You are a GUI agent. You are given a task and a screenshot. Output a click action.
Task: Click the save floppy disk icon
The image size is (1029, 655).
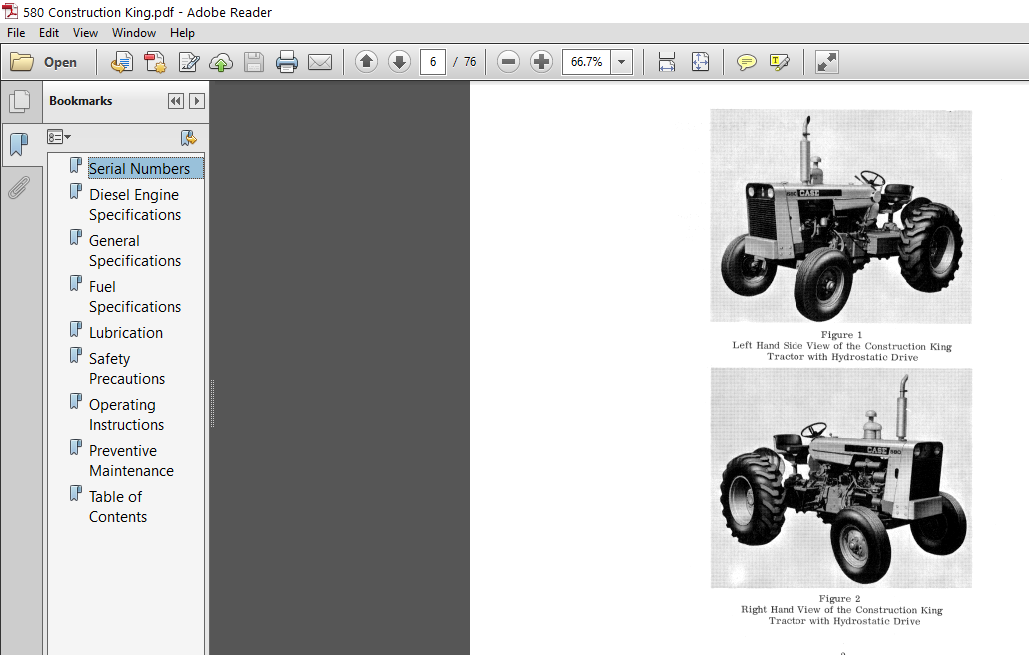(254, 62)
